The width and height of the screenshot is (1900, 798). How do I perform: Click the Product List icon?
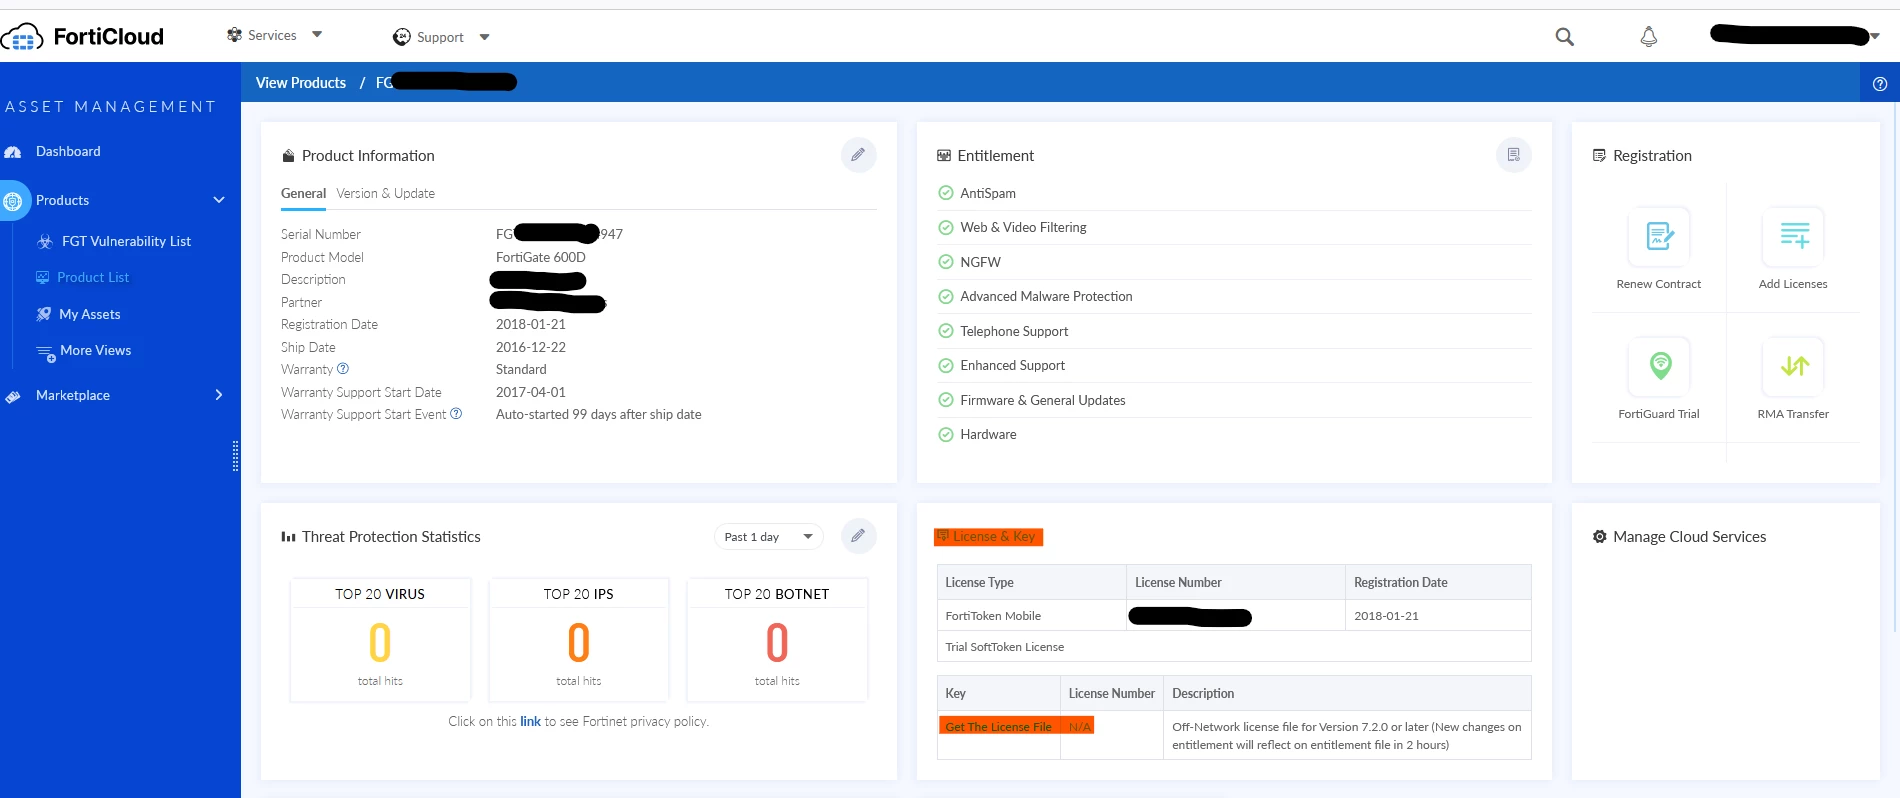(x=43, y=277)
